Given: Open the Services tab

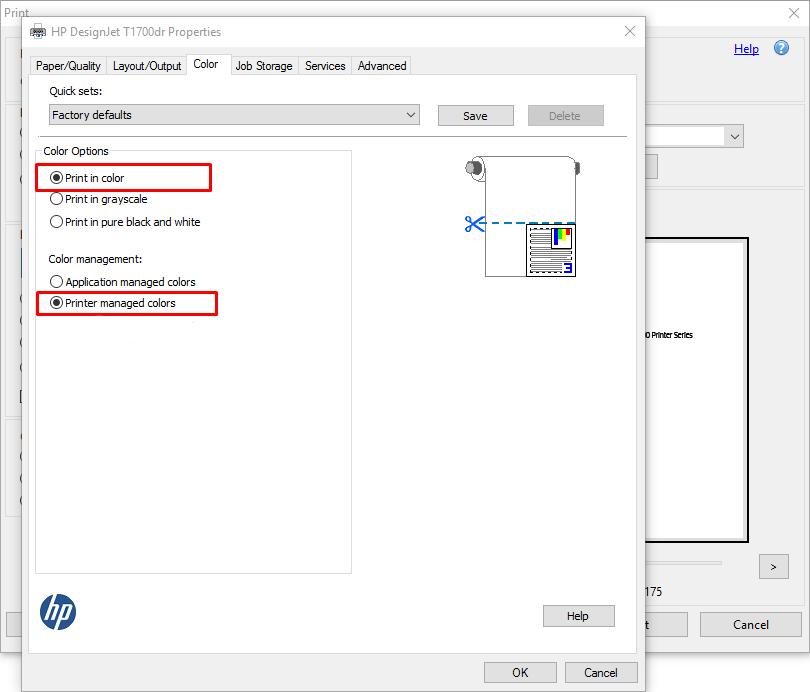Looking at the screenshot, I should [325, 66].
